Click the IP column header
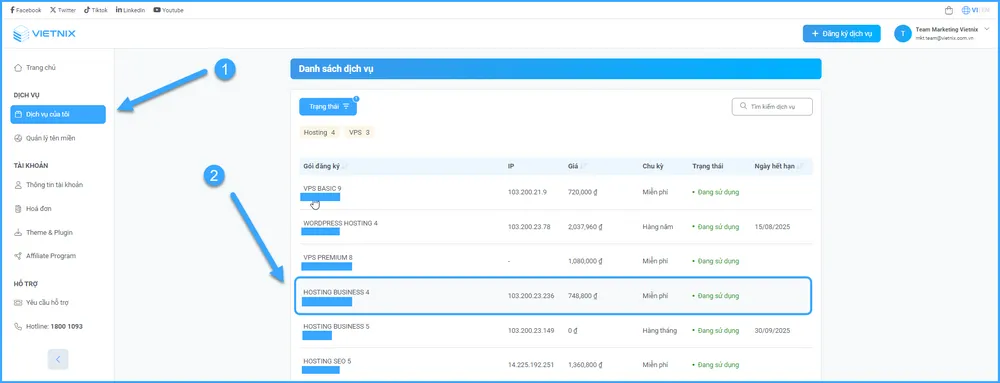Screen dimensions: 1000x383 (x=511, y=166)
